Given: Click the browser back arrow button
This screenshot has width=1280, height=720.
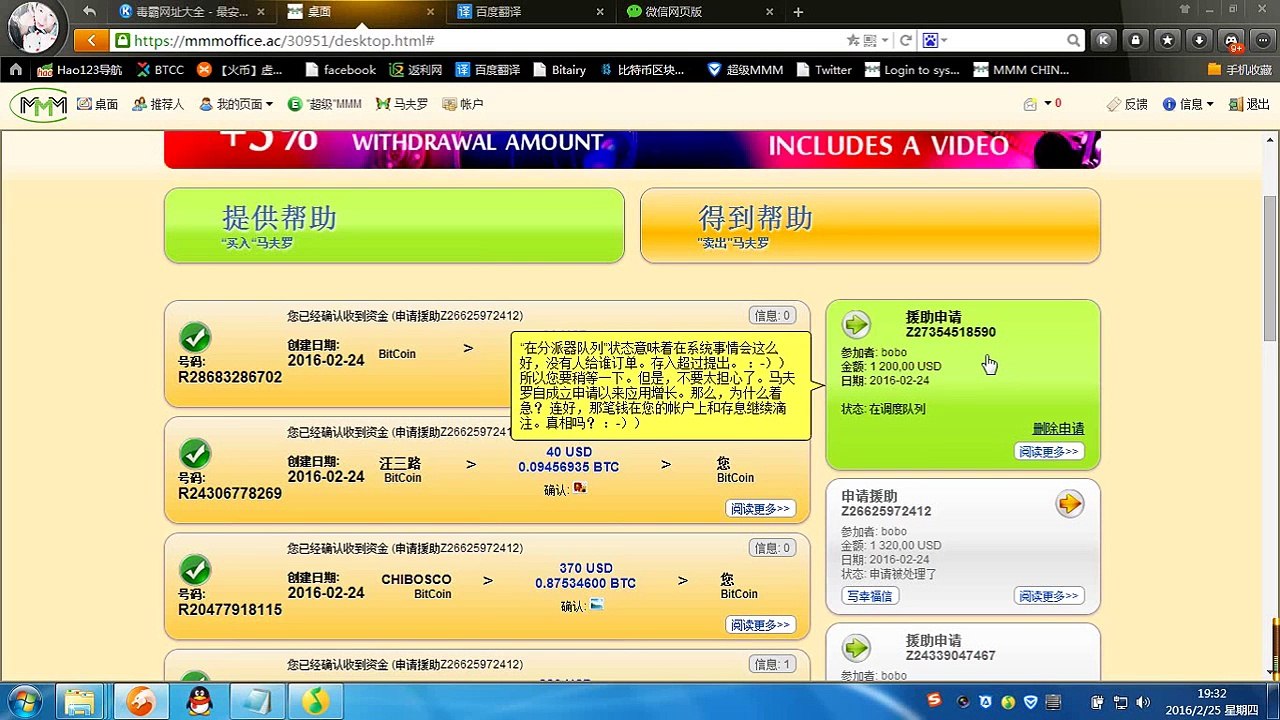Looking at the screenshot, I should tap(90, 12).
